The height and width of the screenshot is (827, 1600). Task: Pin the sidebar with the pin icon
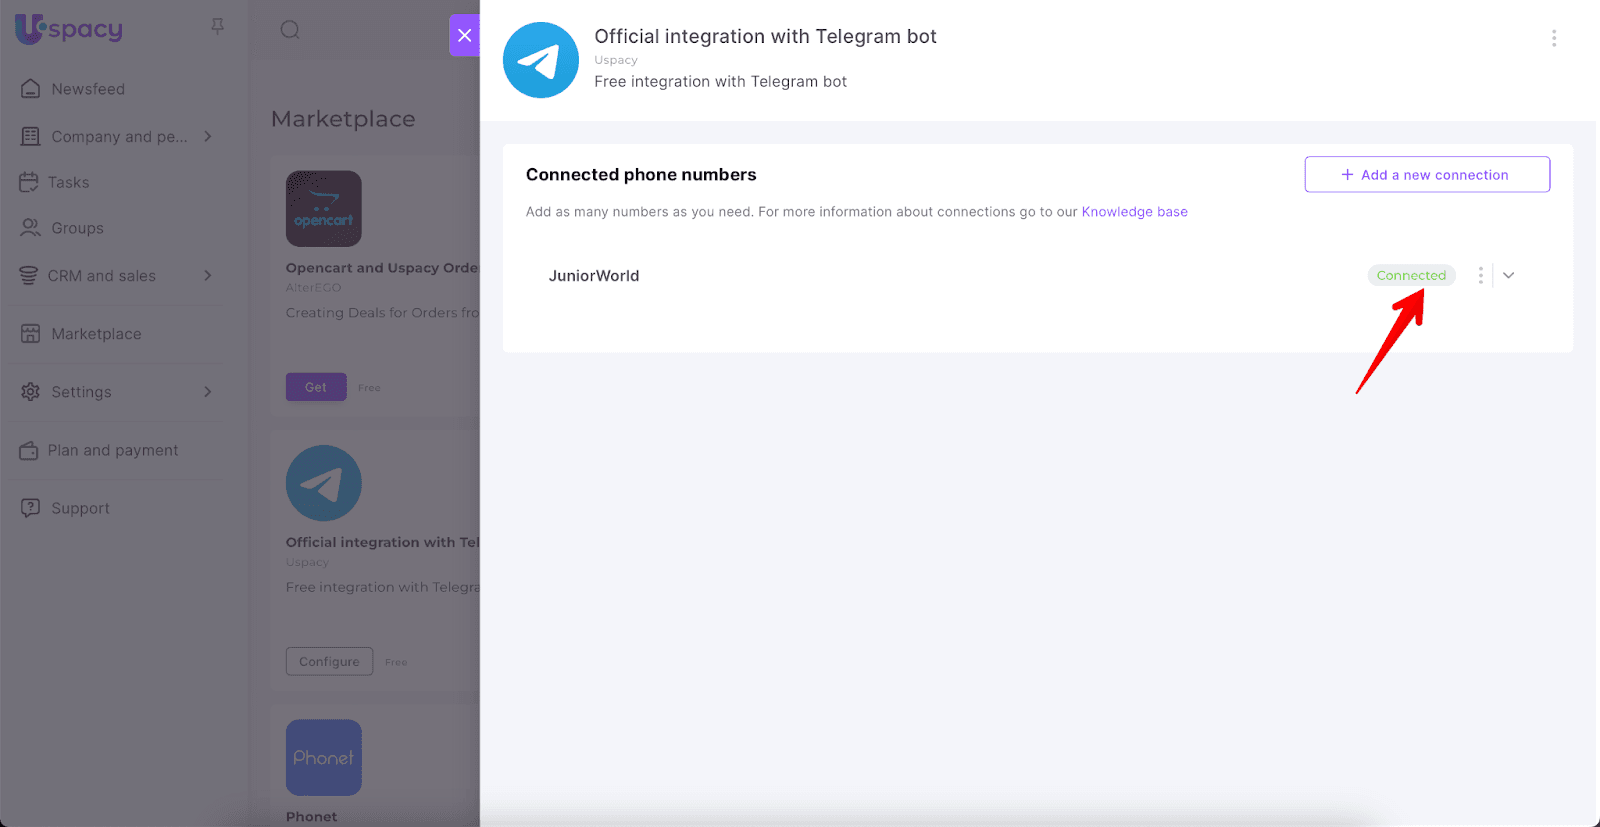pos(217,27)
